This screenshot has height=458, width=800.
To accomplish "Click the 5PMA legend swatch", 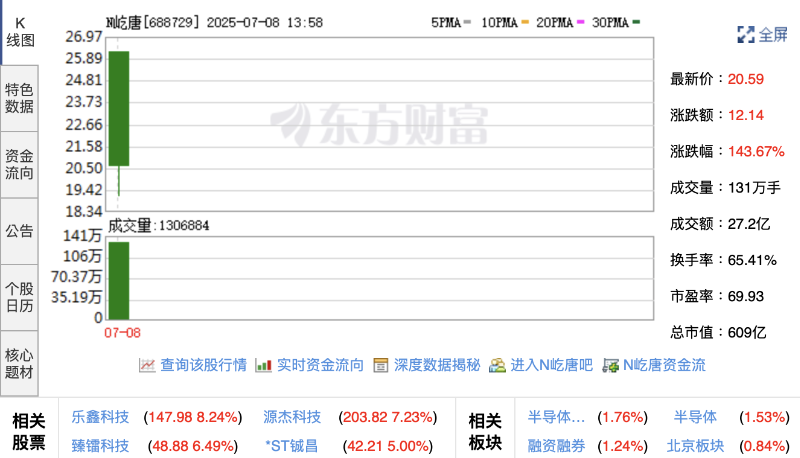I will (467, 22).
